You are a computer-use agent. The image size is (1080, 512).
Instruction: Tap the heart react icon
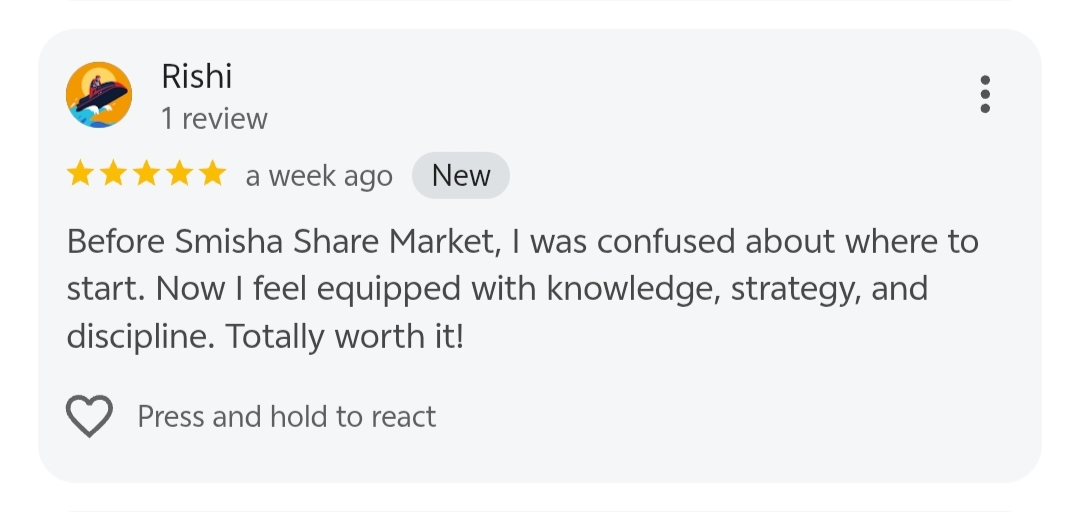(89, 416)
